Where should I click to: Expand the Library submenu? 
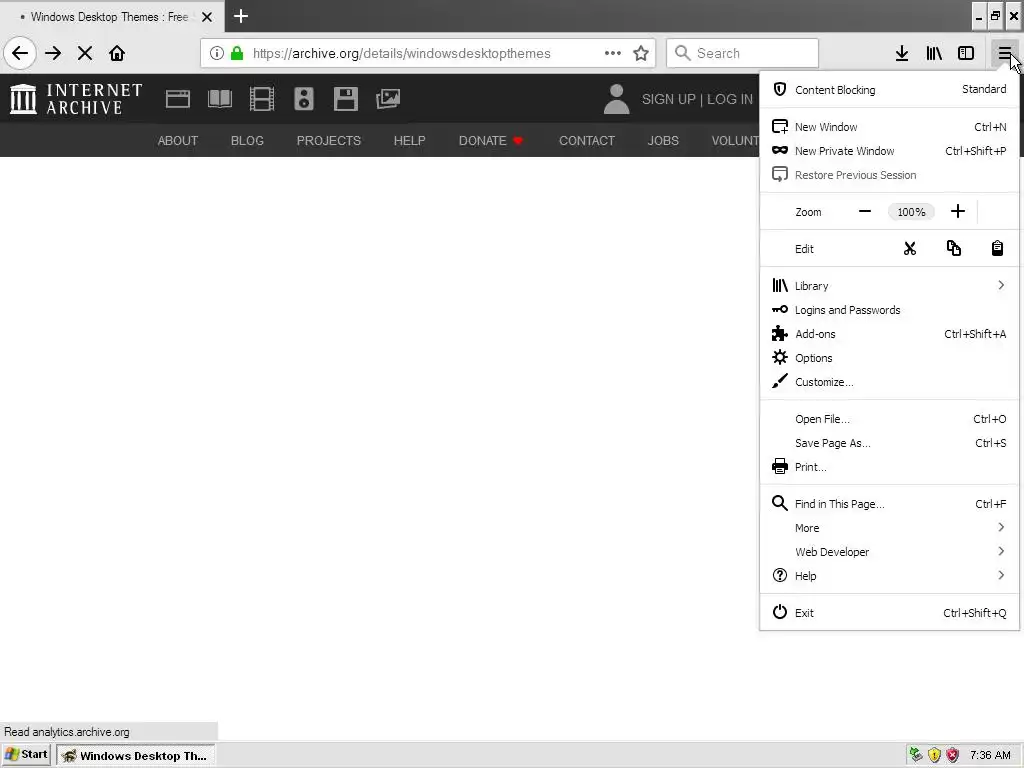(889, 285)
